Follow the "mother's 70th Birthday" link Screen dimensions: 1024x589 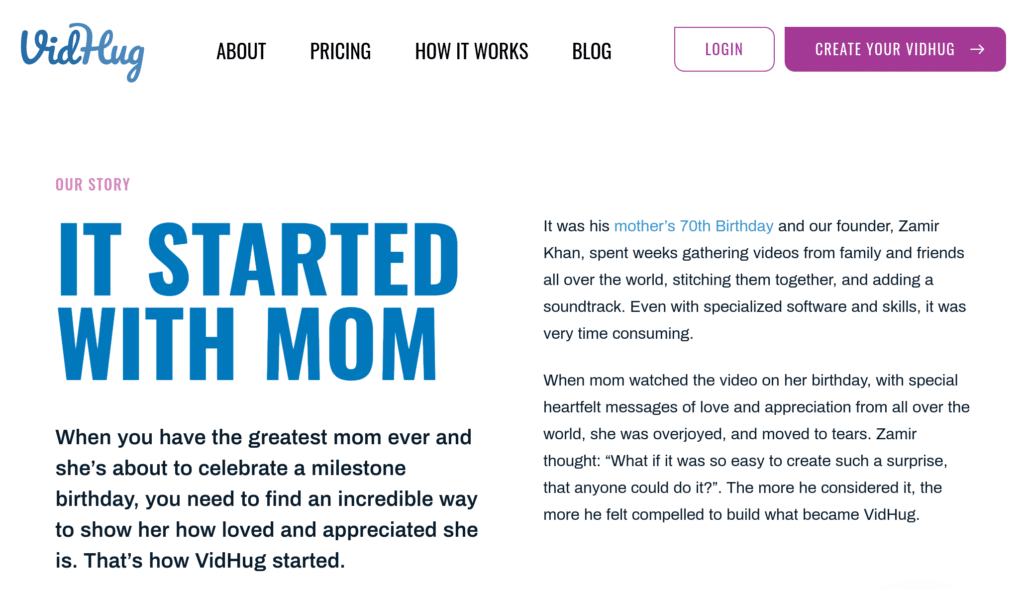point(693,226)
